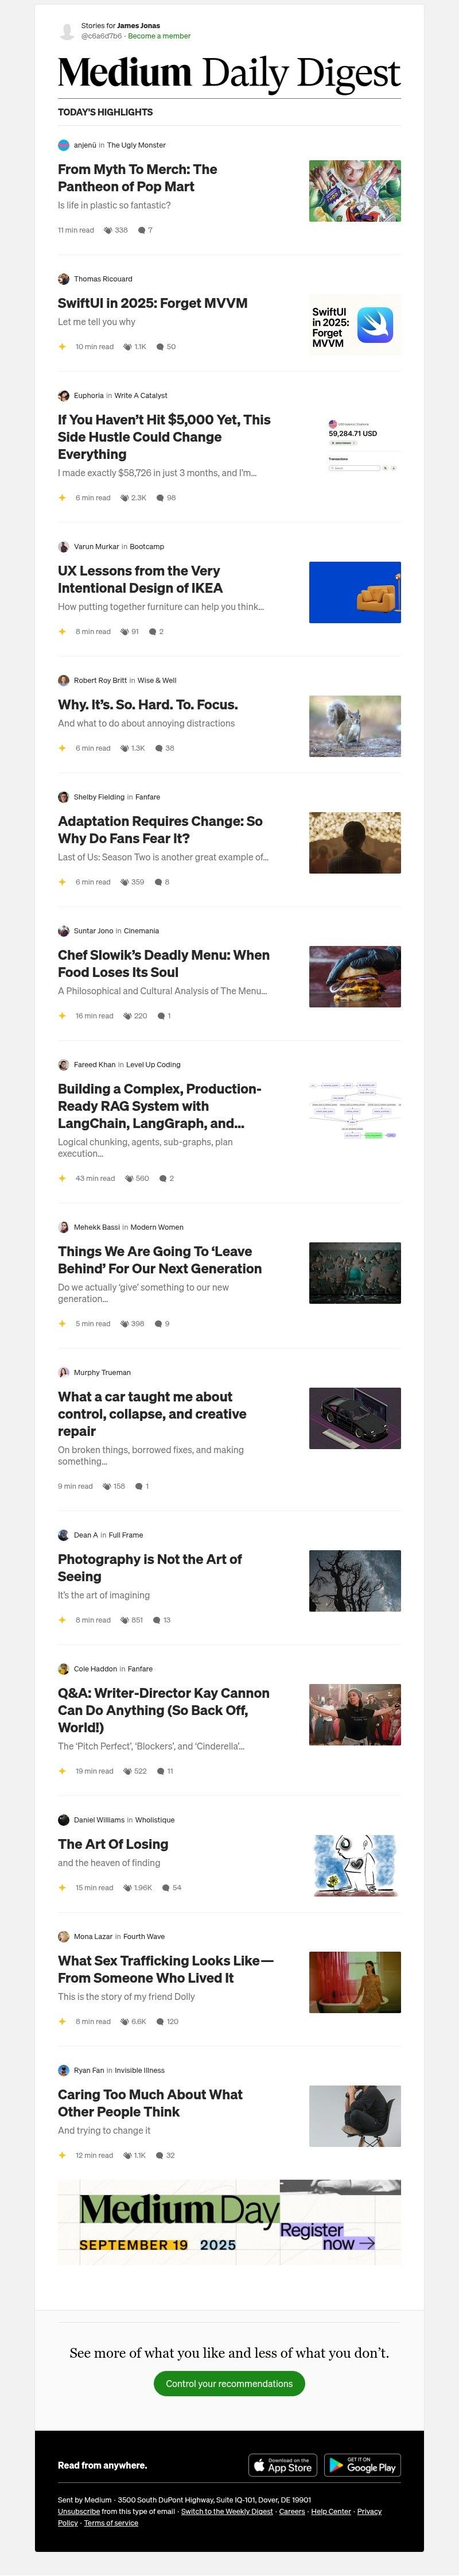The width and height of the screenshot is (459, 2576).
Task: Click Euphoria's author avatar
Action: click(63, 396)
